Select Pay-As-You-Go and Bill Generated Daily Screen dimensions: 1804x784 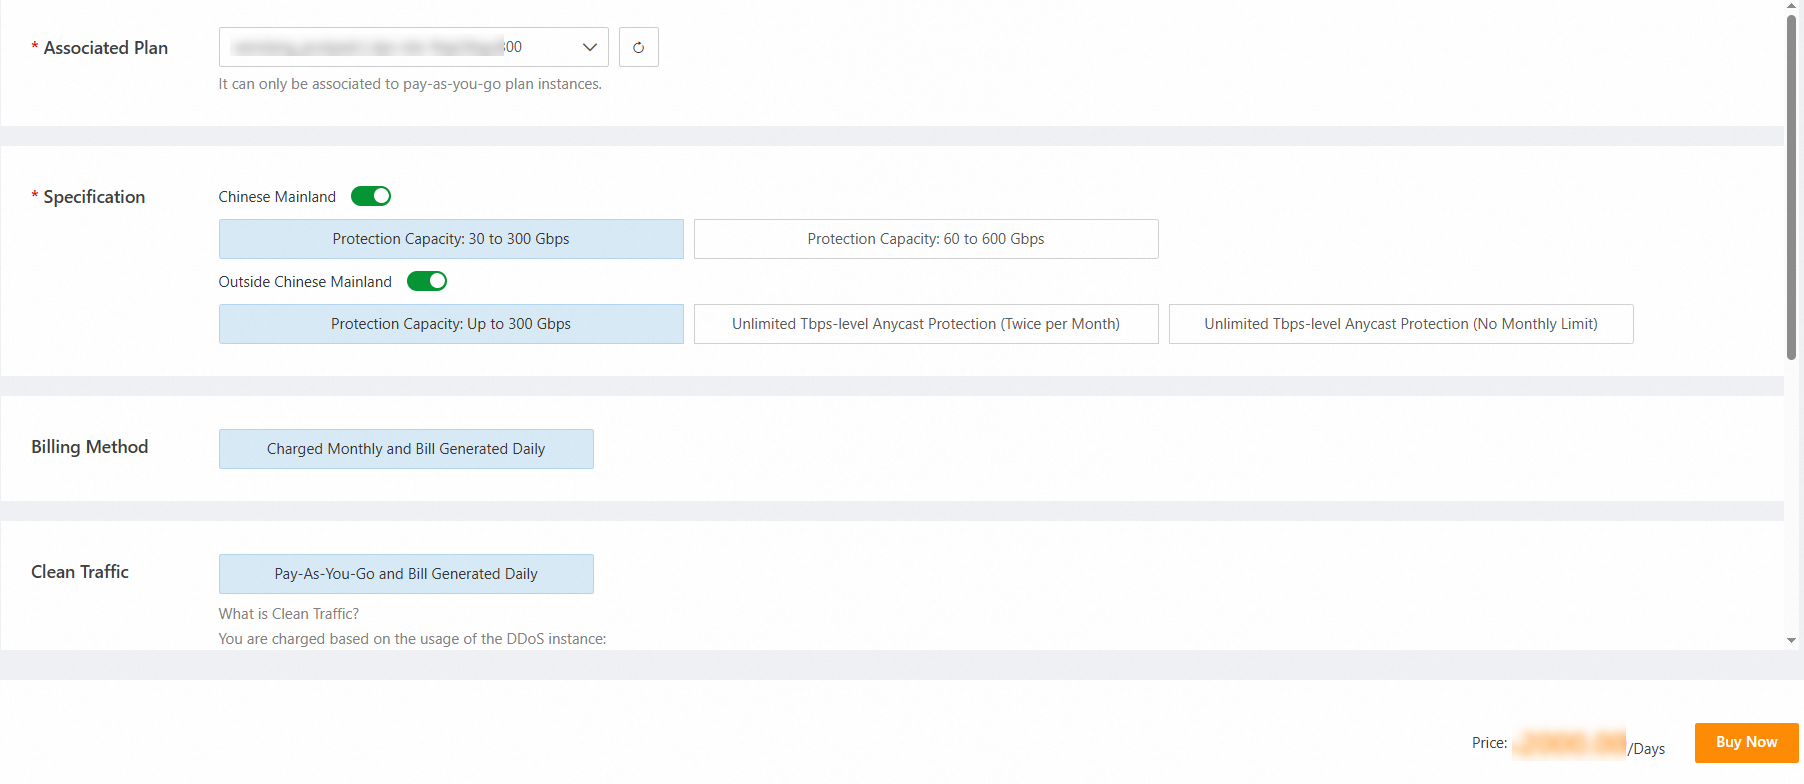[x=406, y=574]
